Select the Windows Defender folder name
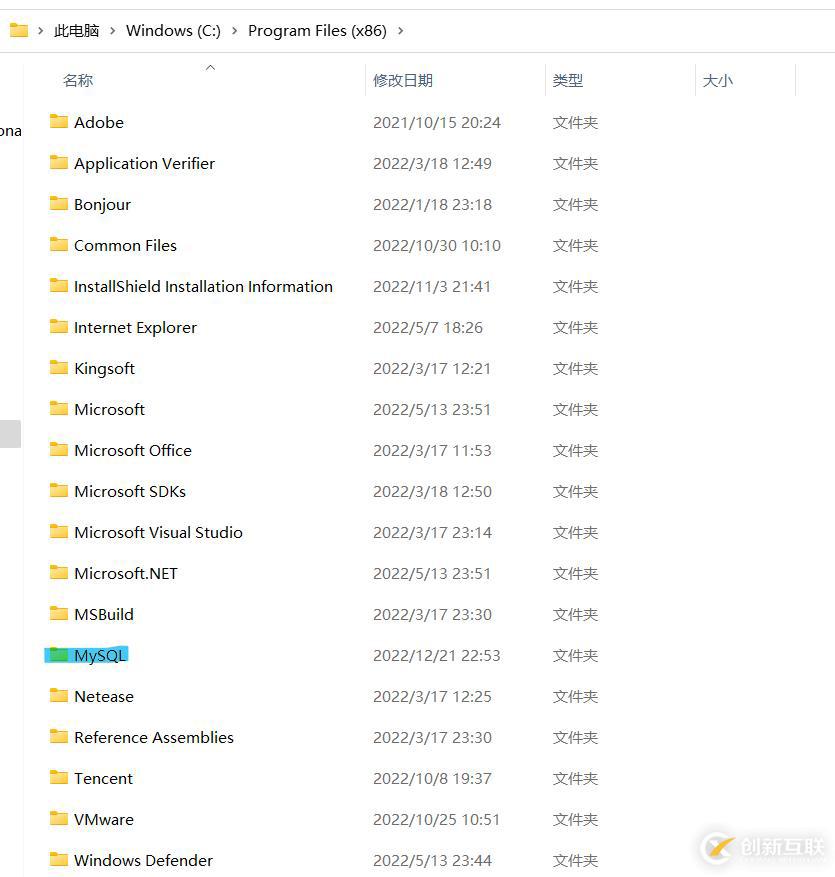This screenshot has height=877, width=835. [143, 860]
